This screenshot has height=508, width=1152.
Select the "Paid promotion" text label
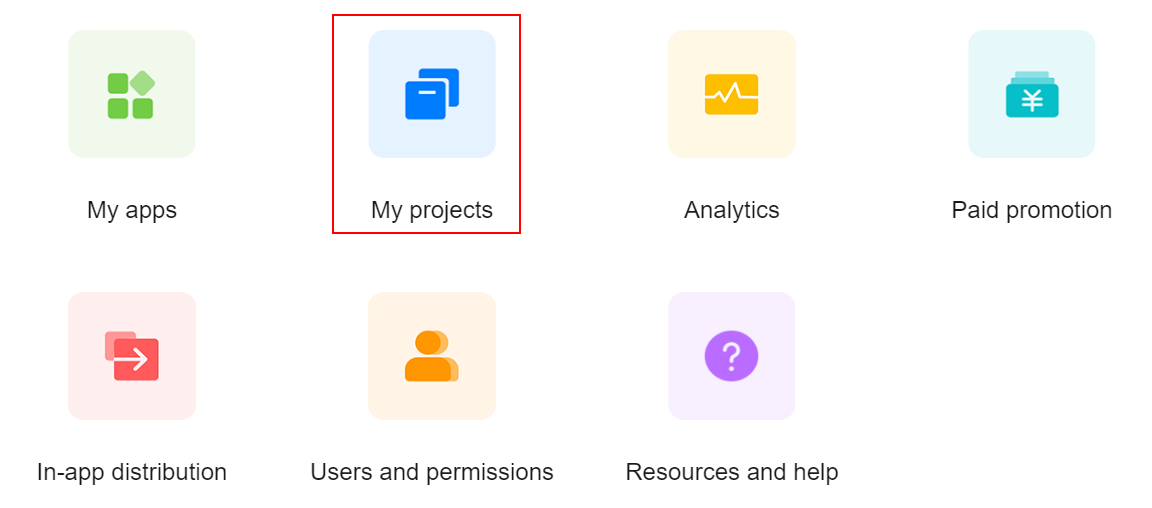[x=1031, y=210]
